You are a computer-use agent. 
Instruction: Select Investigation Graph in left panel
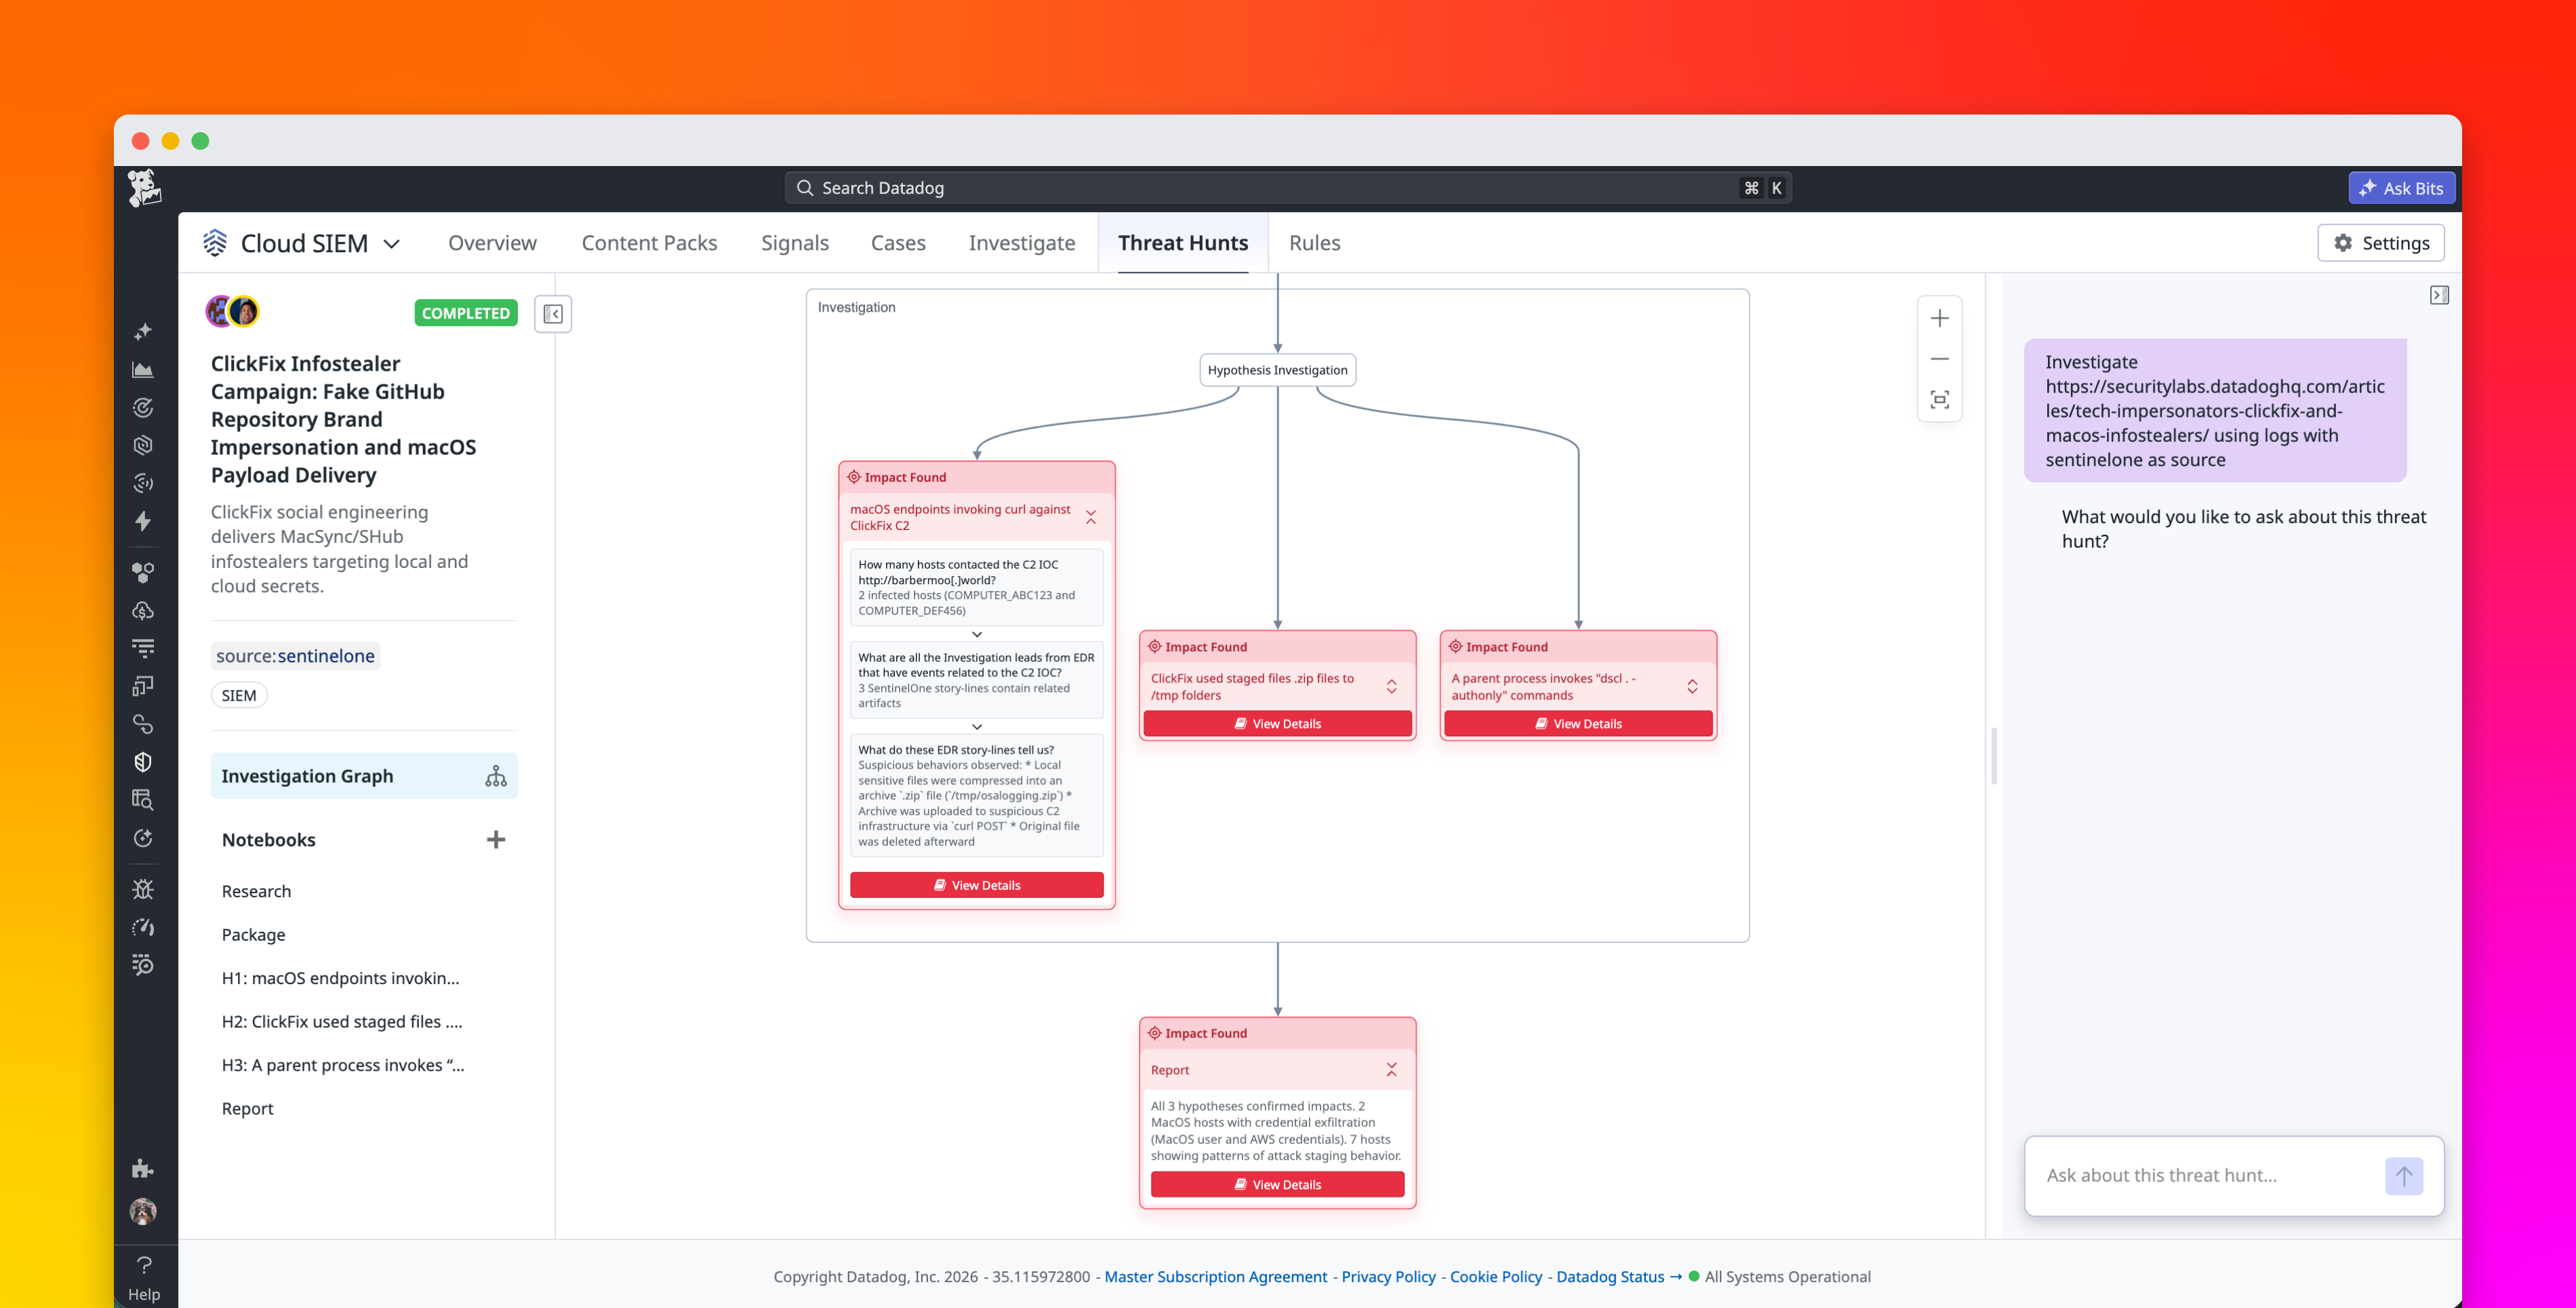364,776
